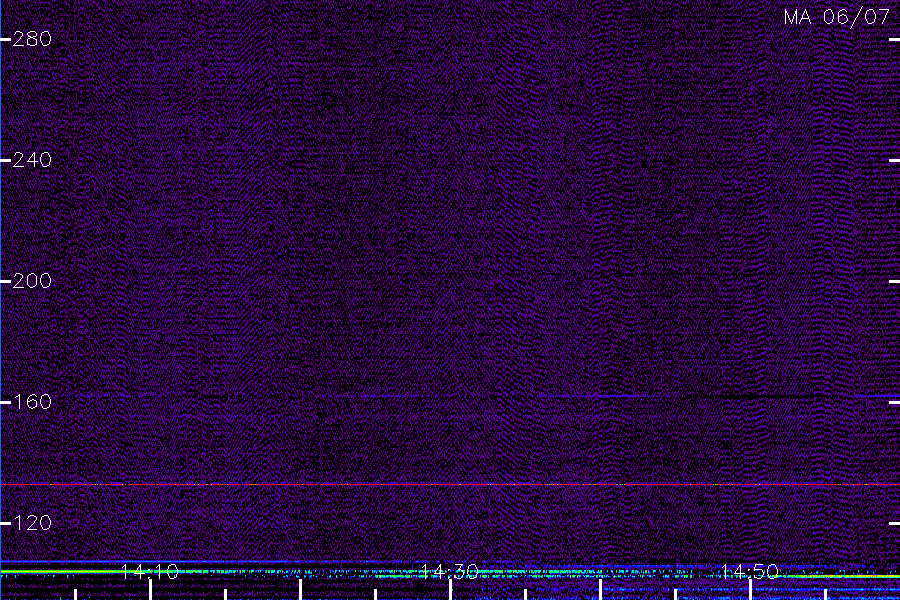Click the 200 frequency axis label
Viewport: 900px width, 600px height.
[x=32, y=281]
